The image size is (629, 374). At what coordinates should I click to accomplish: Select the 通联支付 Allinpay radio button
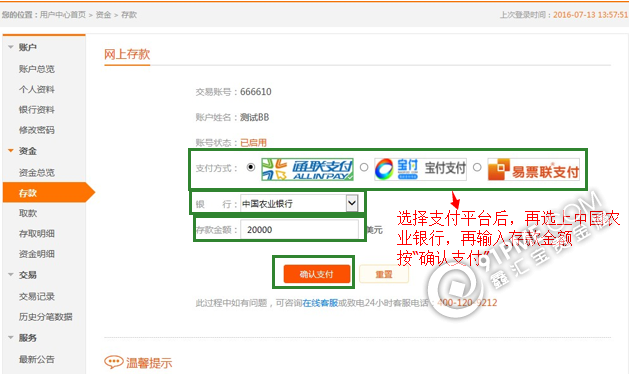251,167
